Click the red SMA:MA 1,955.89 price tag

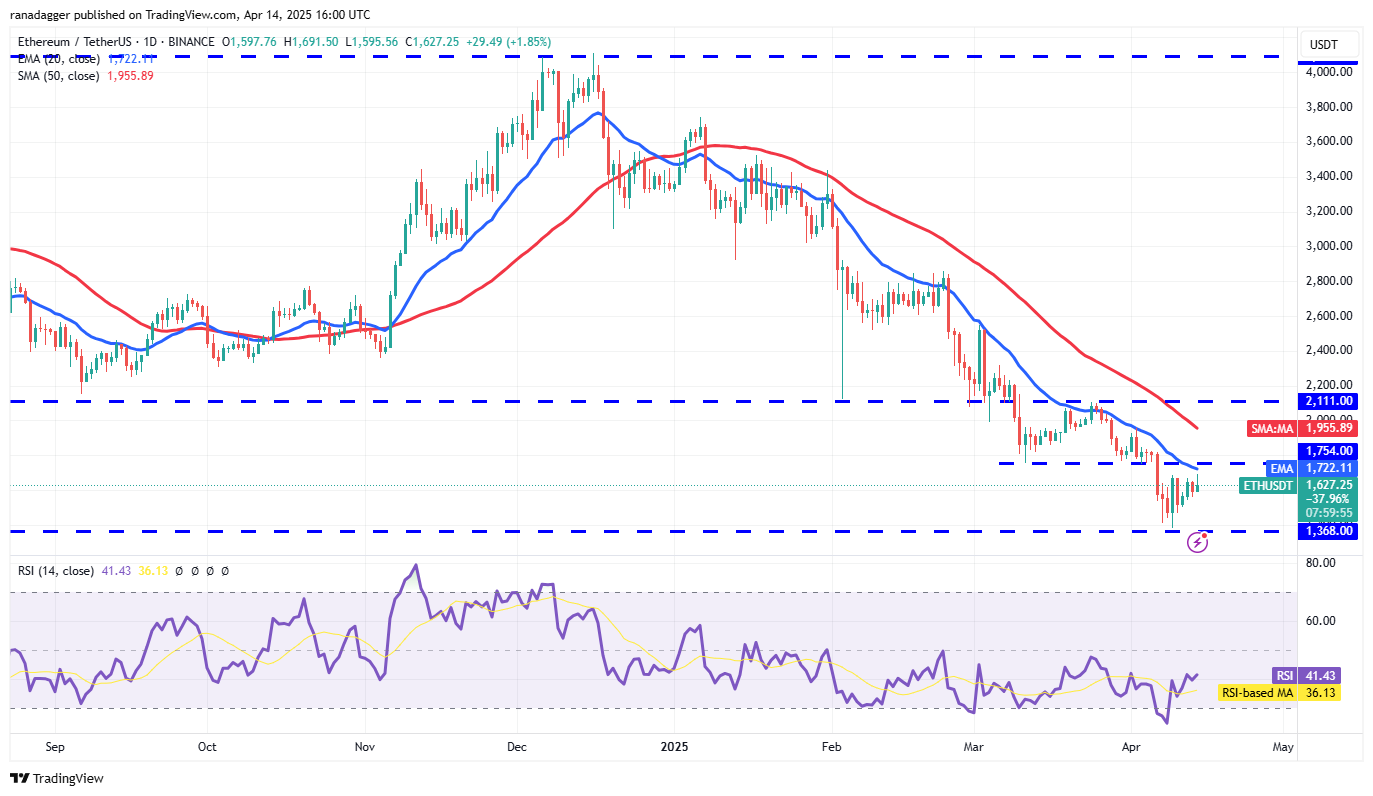[1301, 428]
